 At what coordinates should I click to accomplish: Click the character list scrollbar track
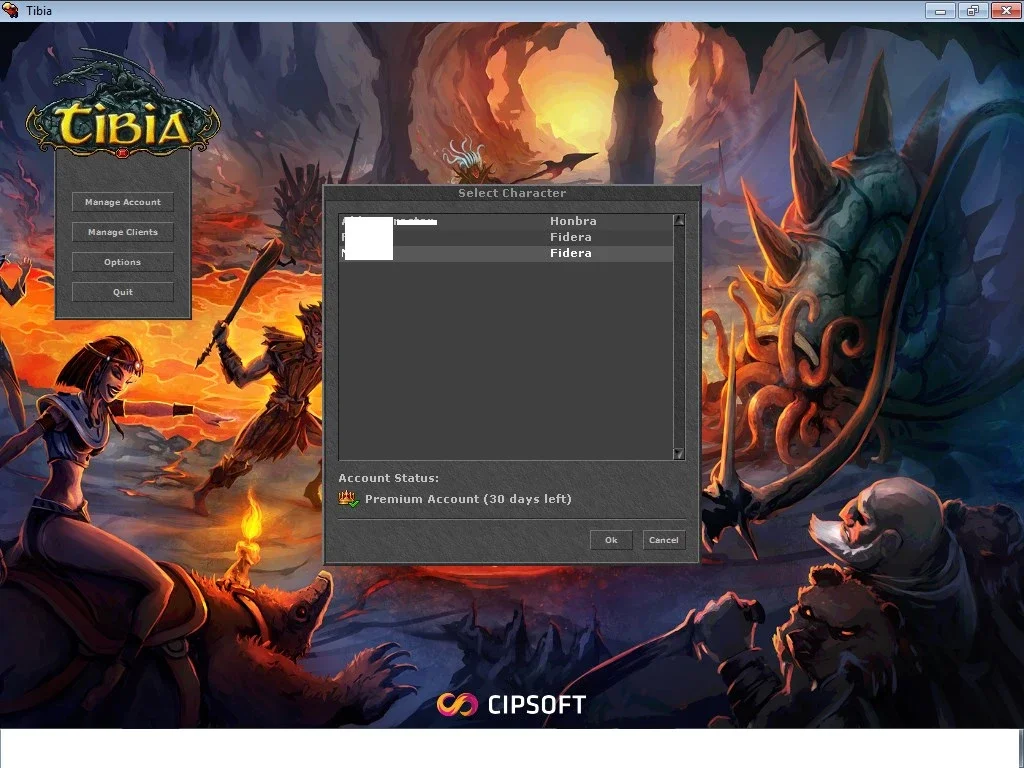point(679,337)
